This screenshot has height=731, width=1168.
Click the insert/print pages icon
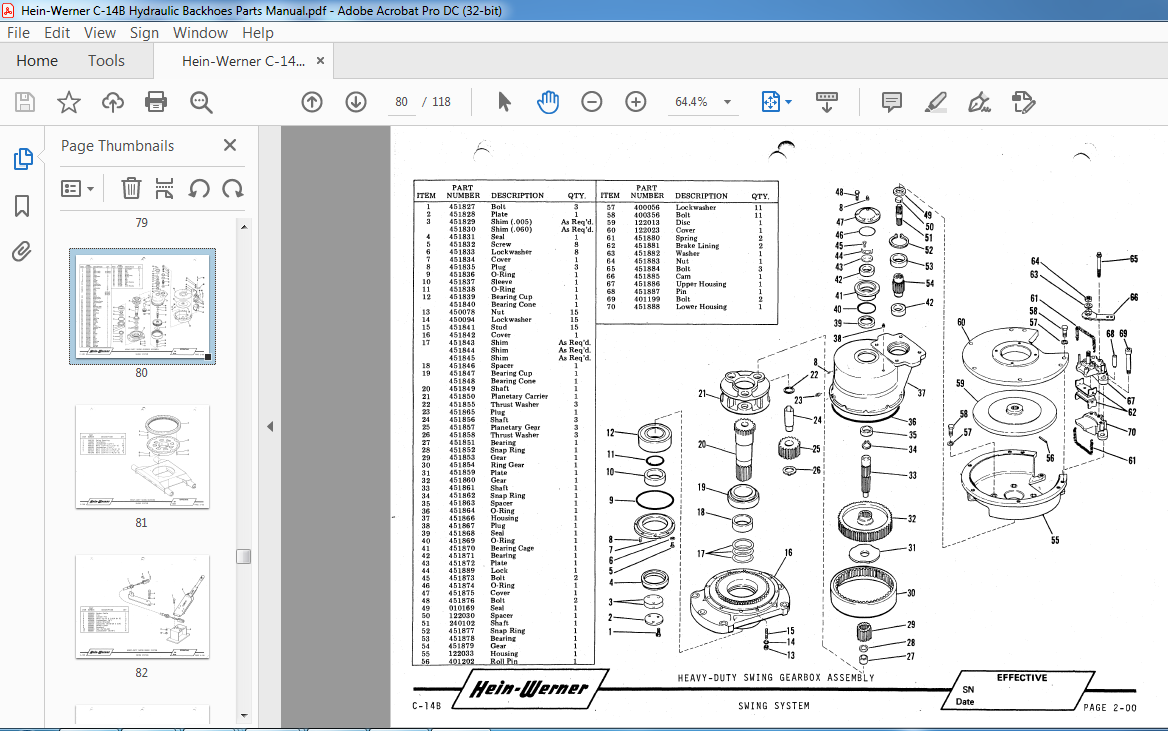[x=164, y=189]
